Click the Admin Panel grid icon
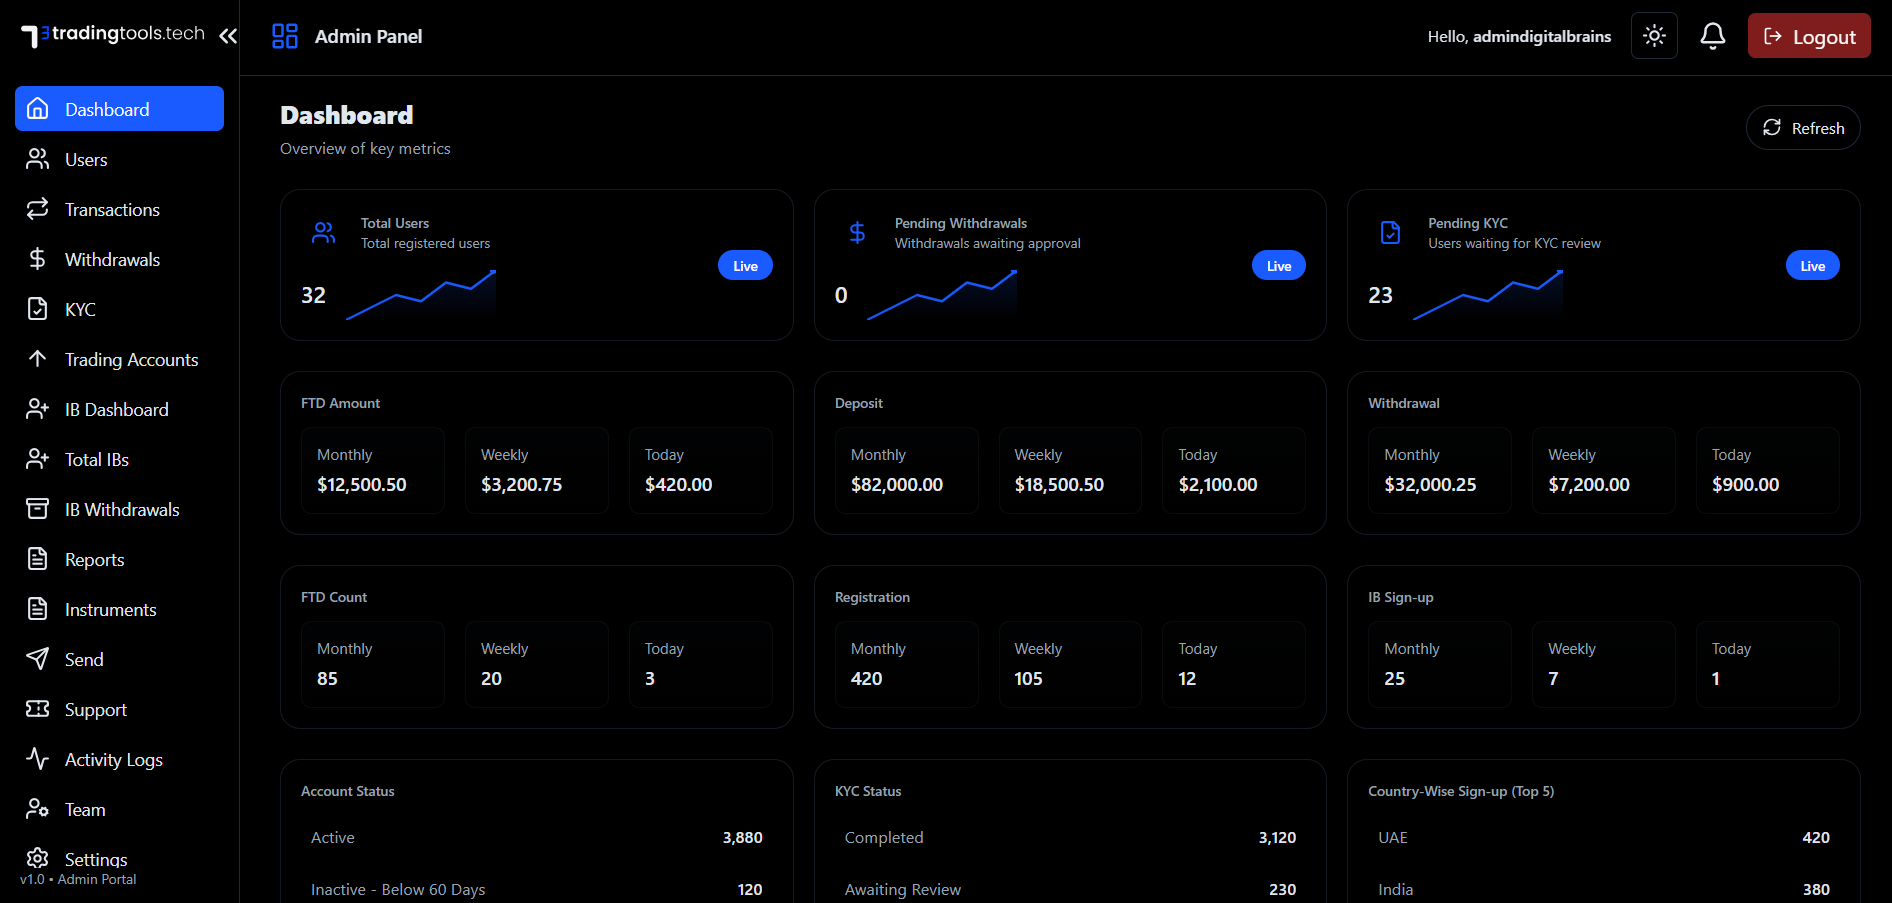This screenshot has width=1892, height=903. tap(285, 36)
